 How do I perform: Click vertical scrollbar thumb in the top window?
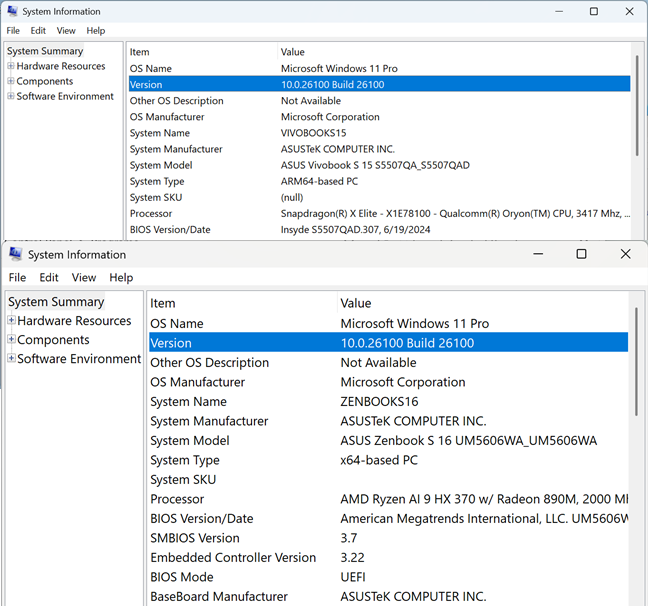point(637,105)
